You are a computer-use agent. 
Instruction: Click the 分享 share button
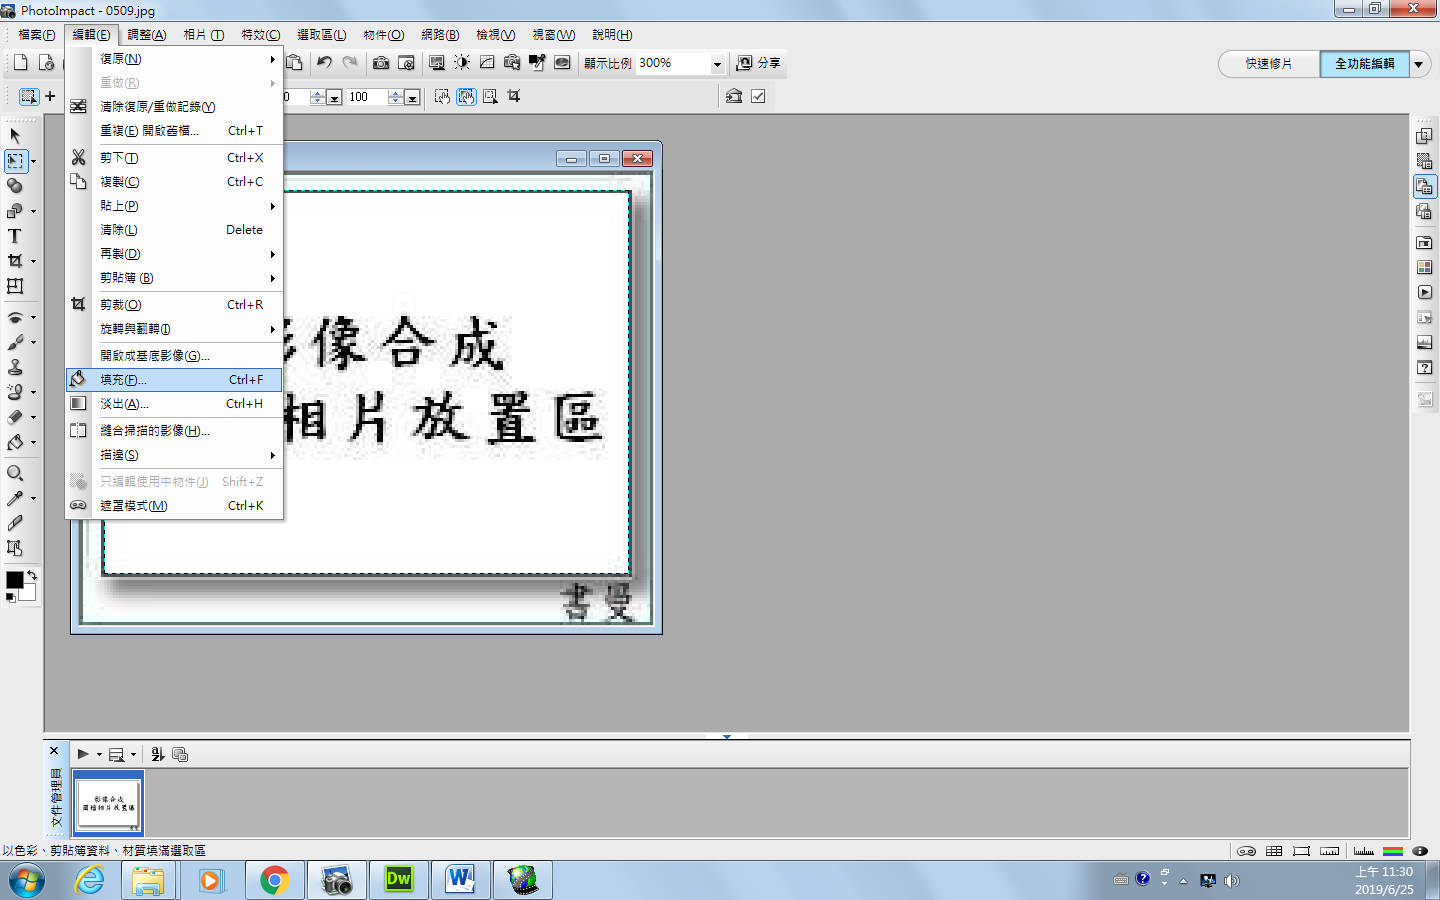758,63
